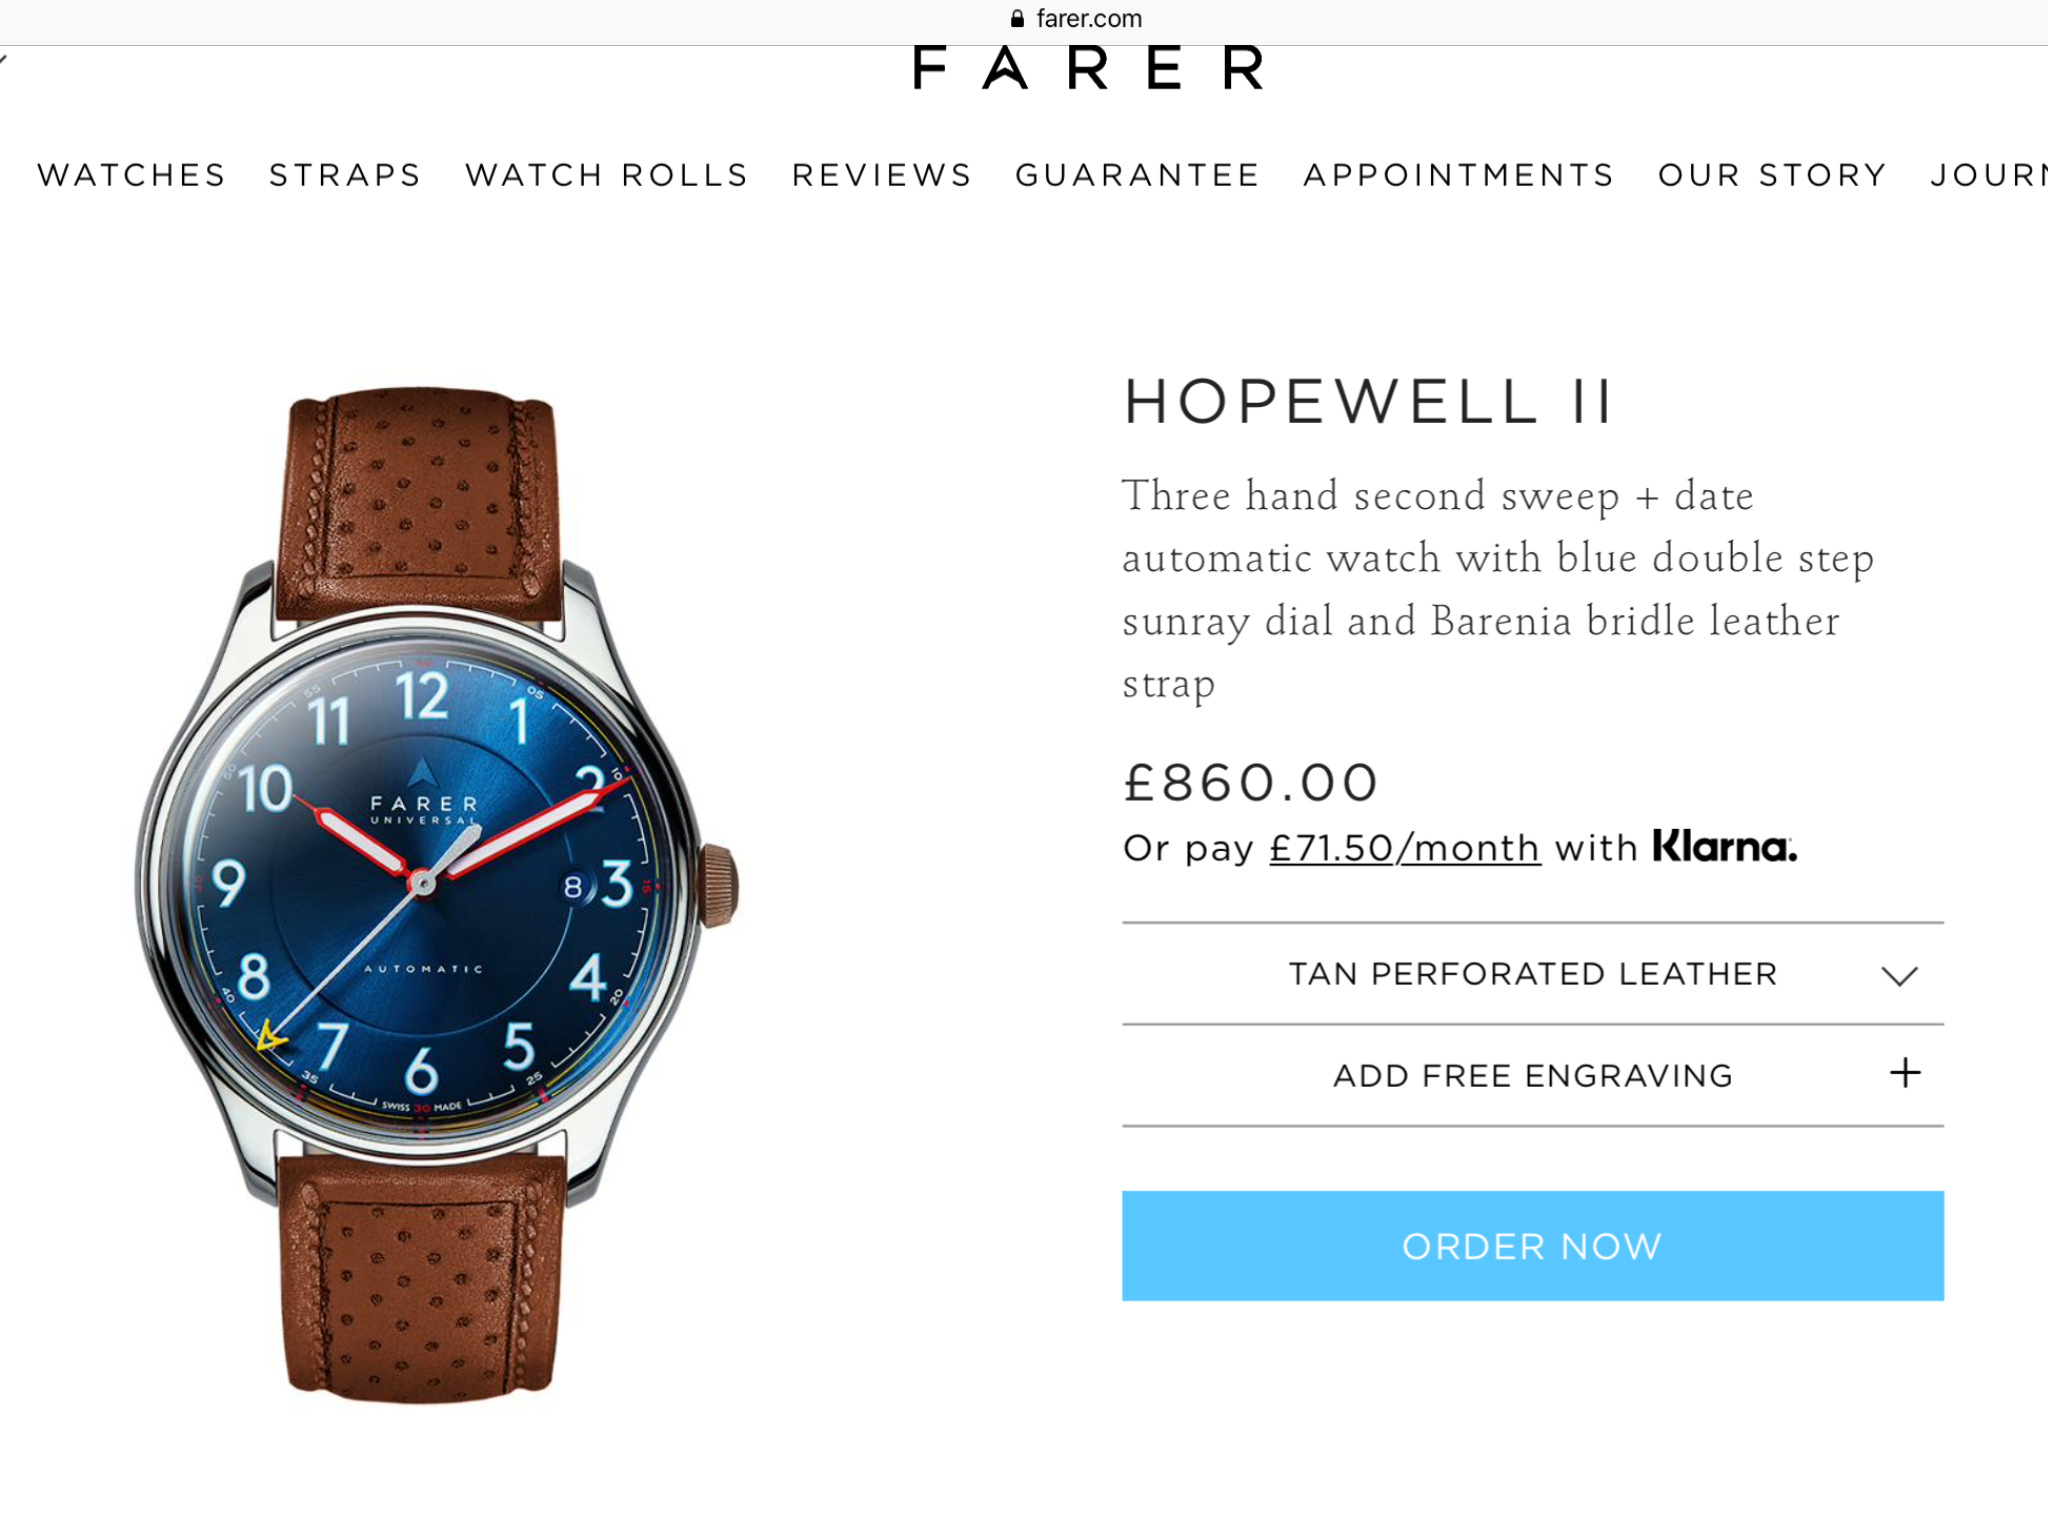Select Appointments in the navigation bar
The image size is (2048, 1536).
coord(1459,175)
